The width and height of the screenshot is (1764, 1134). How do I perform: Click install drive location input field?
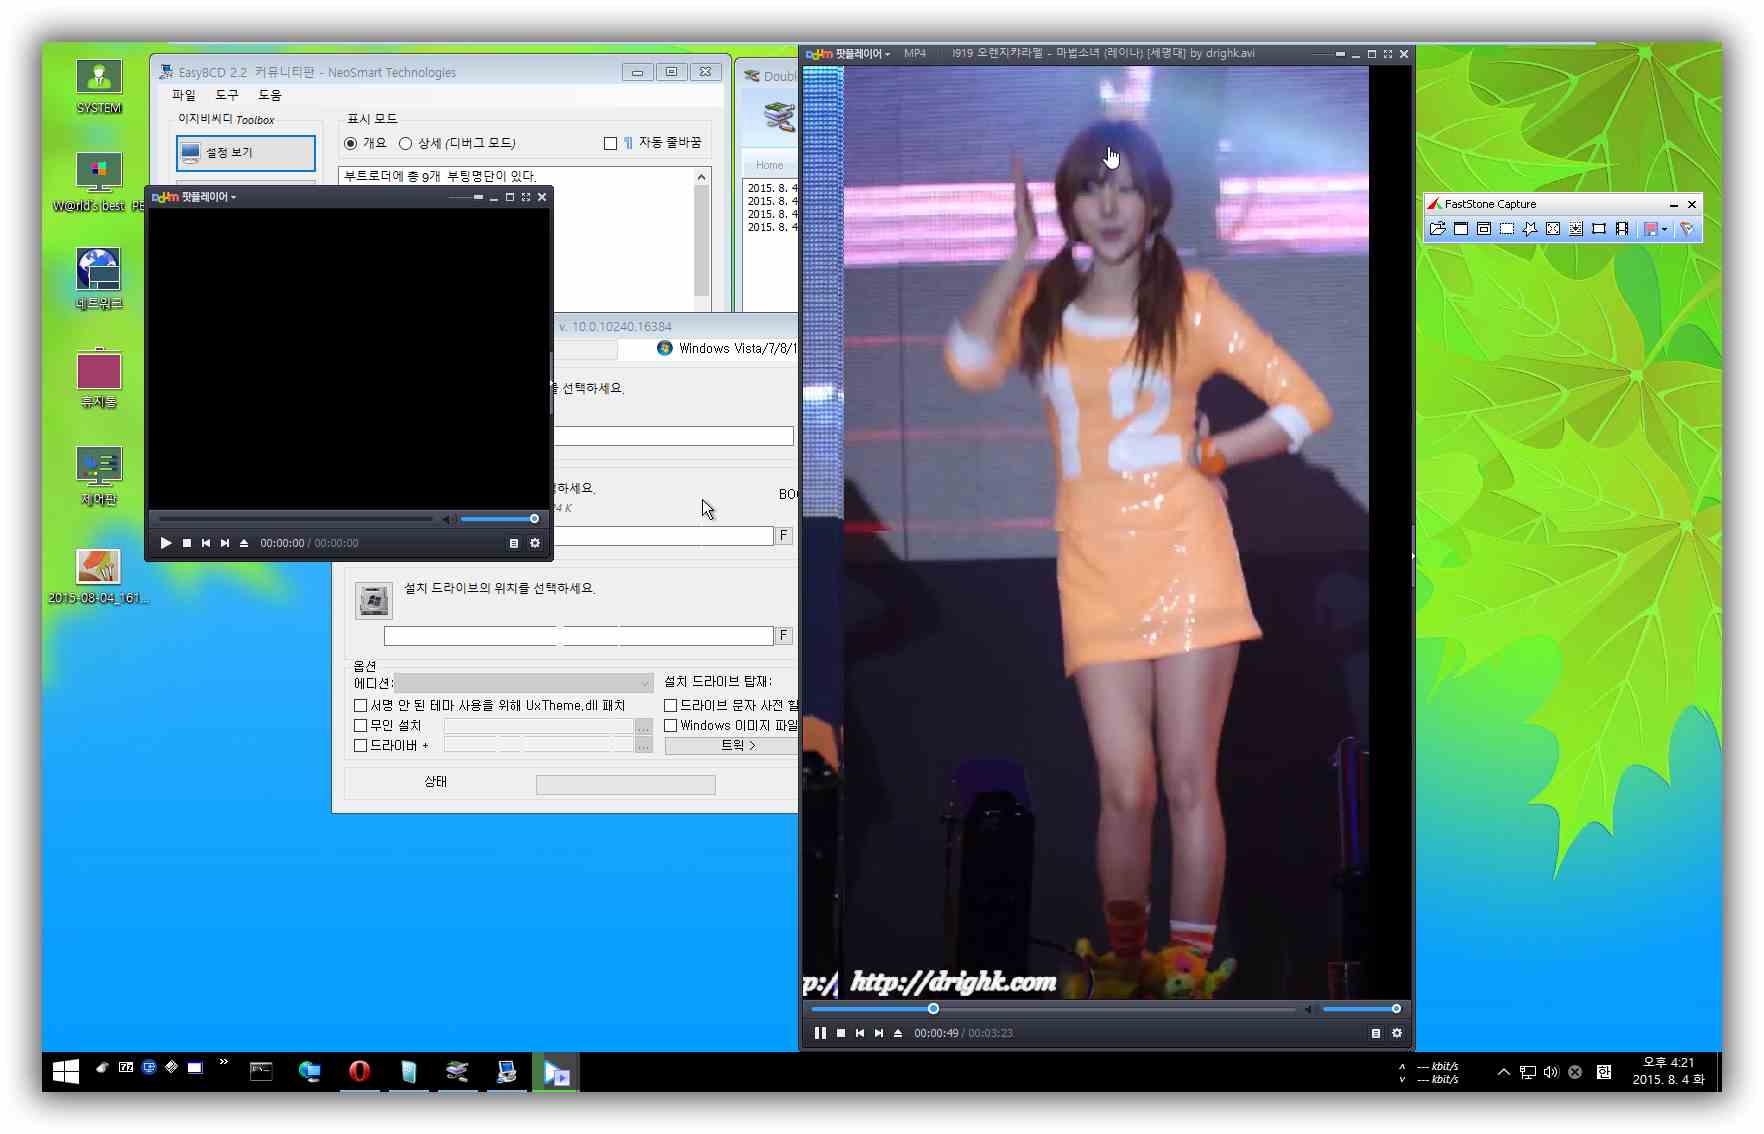[578, 636]
